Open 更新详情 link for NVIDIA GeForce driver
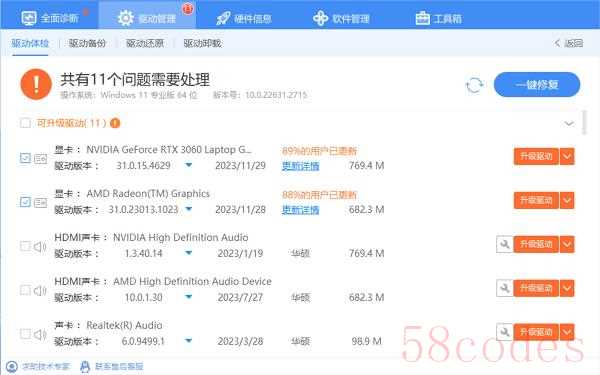The width and height of the screenshot is (600, 375). pyautogui.click(x=300, y=166)
